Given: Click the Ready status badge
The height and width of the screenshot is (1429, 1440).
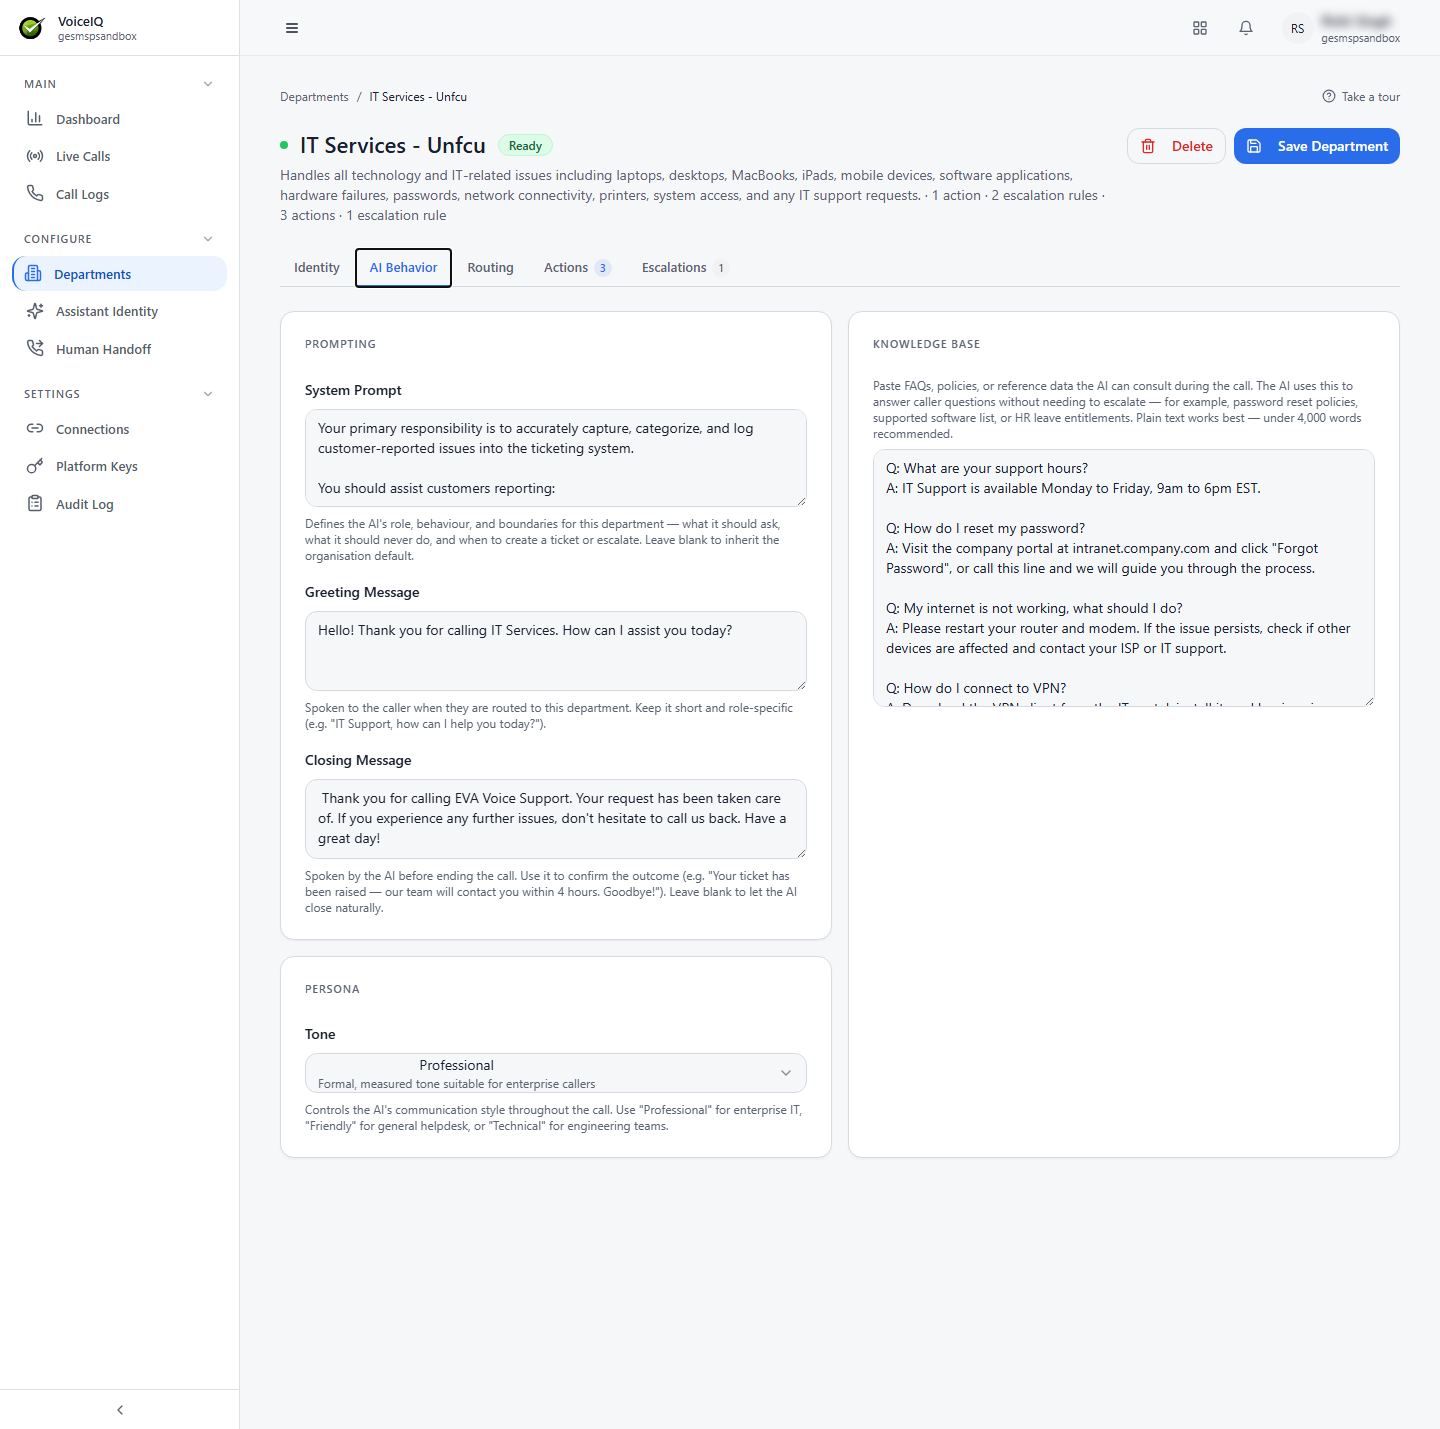Looking at the screenshot, I should (525, 146).
